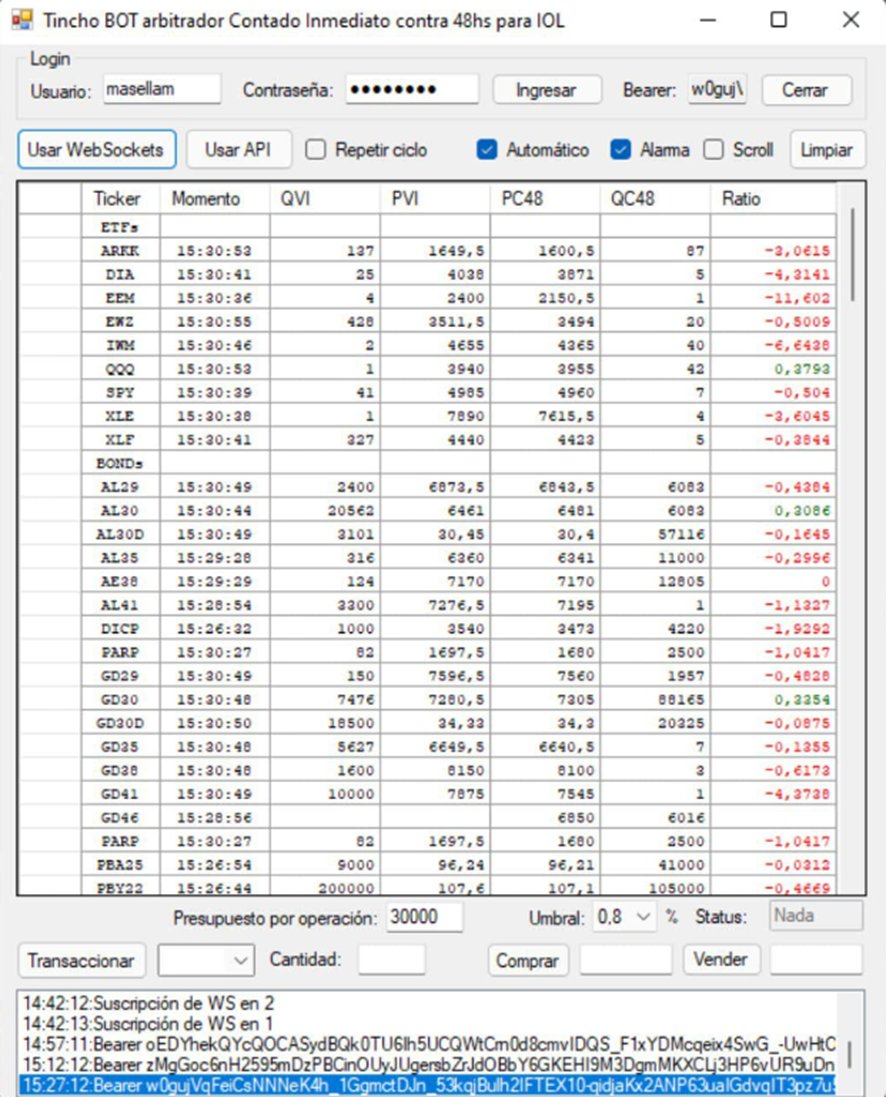Viewport: 886px width, 1097px height.
Task: Select the DICP ticker cell
Action: coord(121,629)
